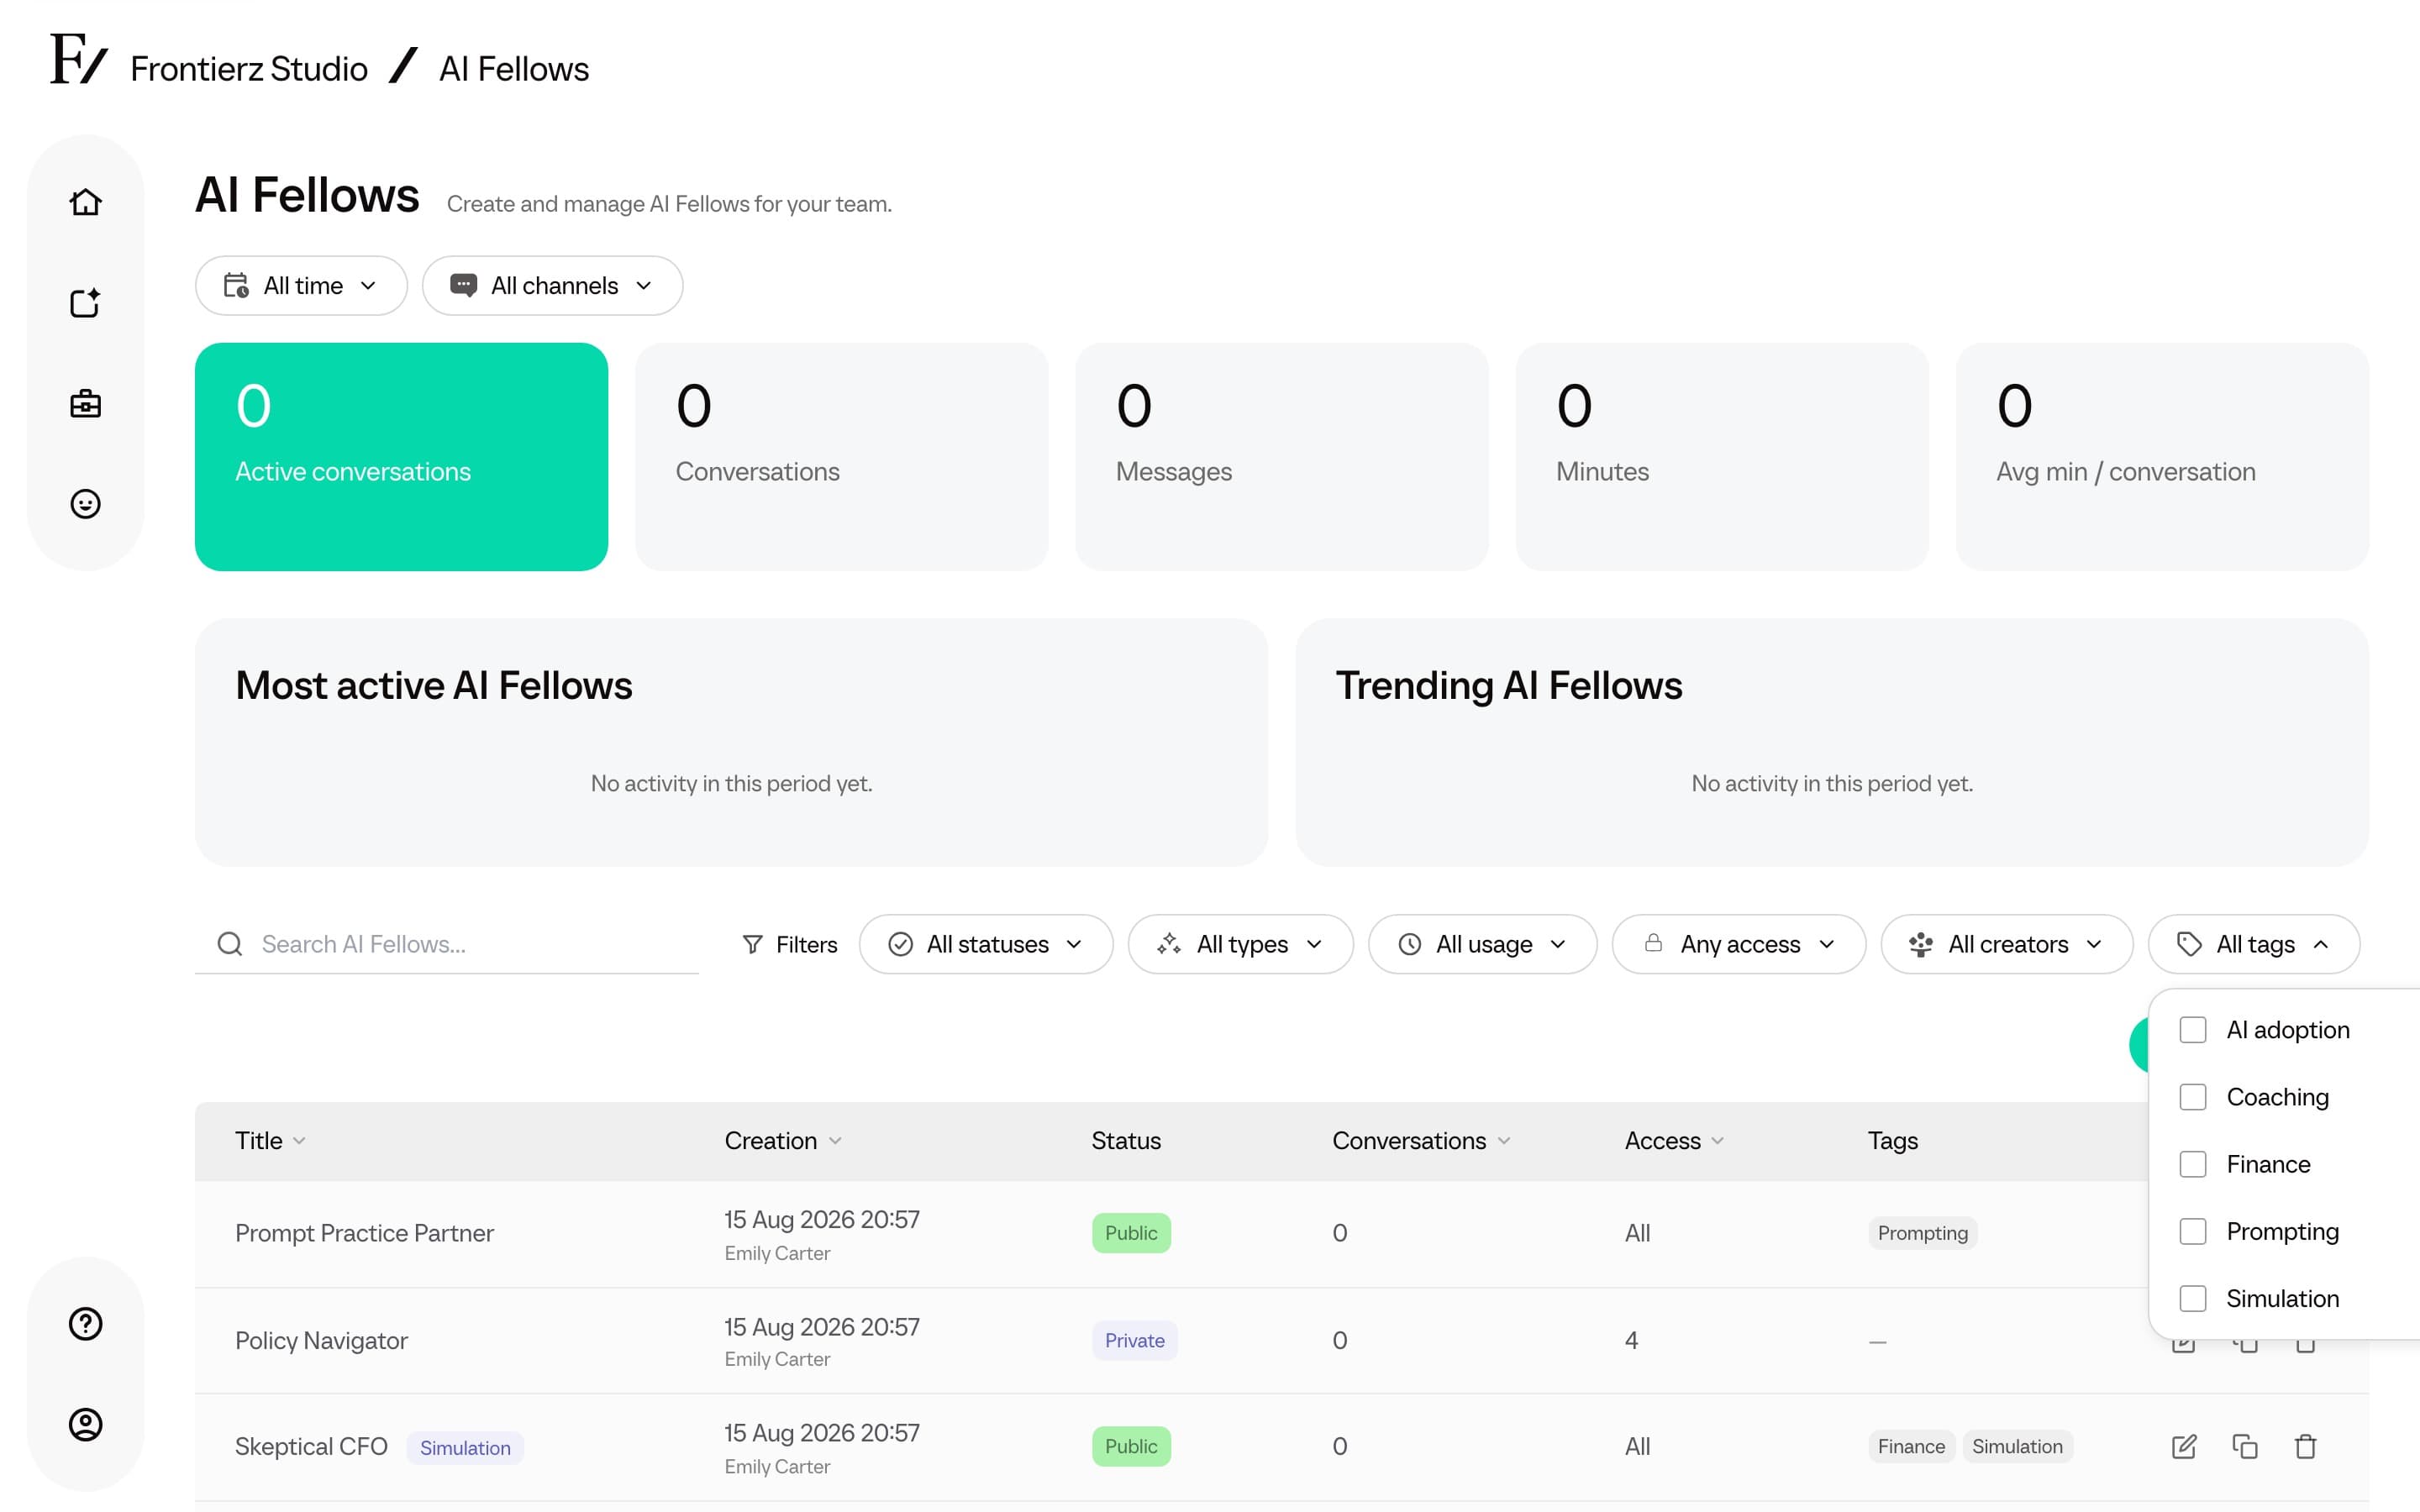Open the All usage dropdown
The image size is (2420, 1512).
[1482, 944]
